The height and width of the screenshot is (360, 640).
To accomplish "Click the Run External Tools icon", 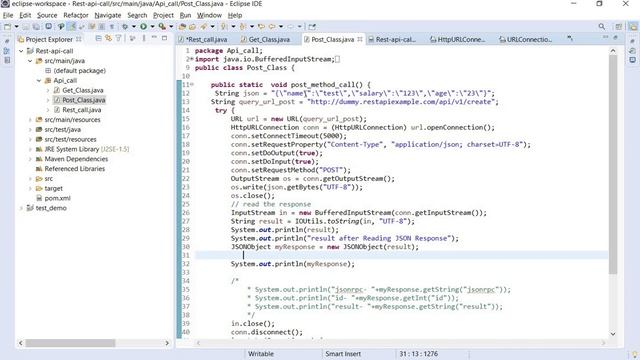I will [x=162, y=27].
